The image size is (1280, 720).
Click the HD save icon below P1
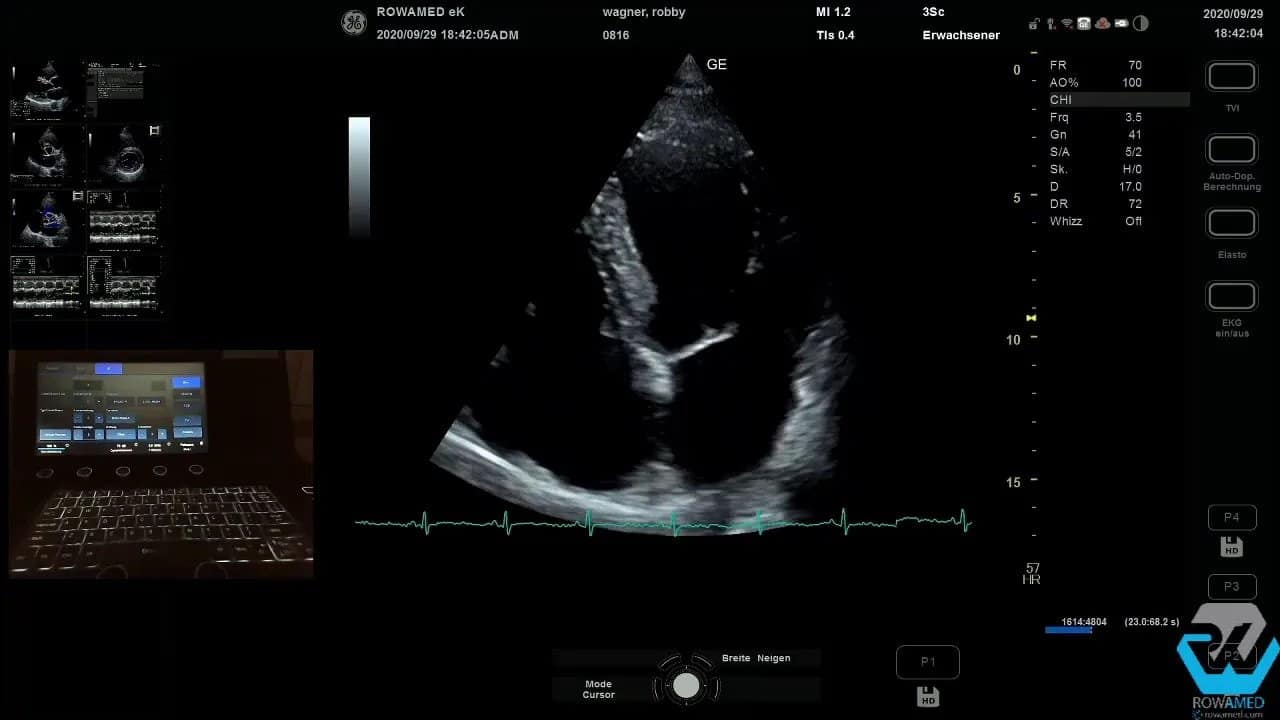point(927,696)
